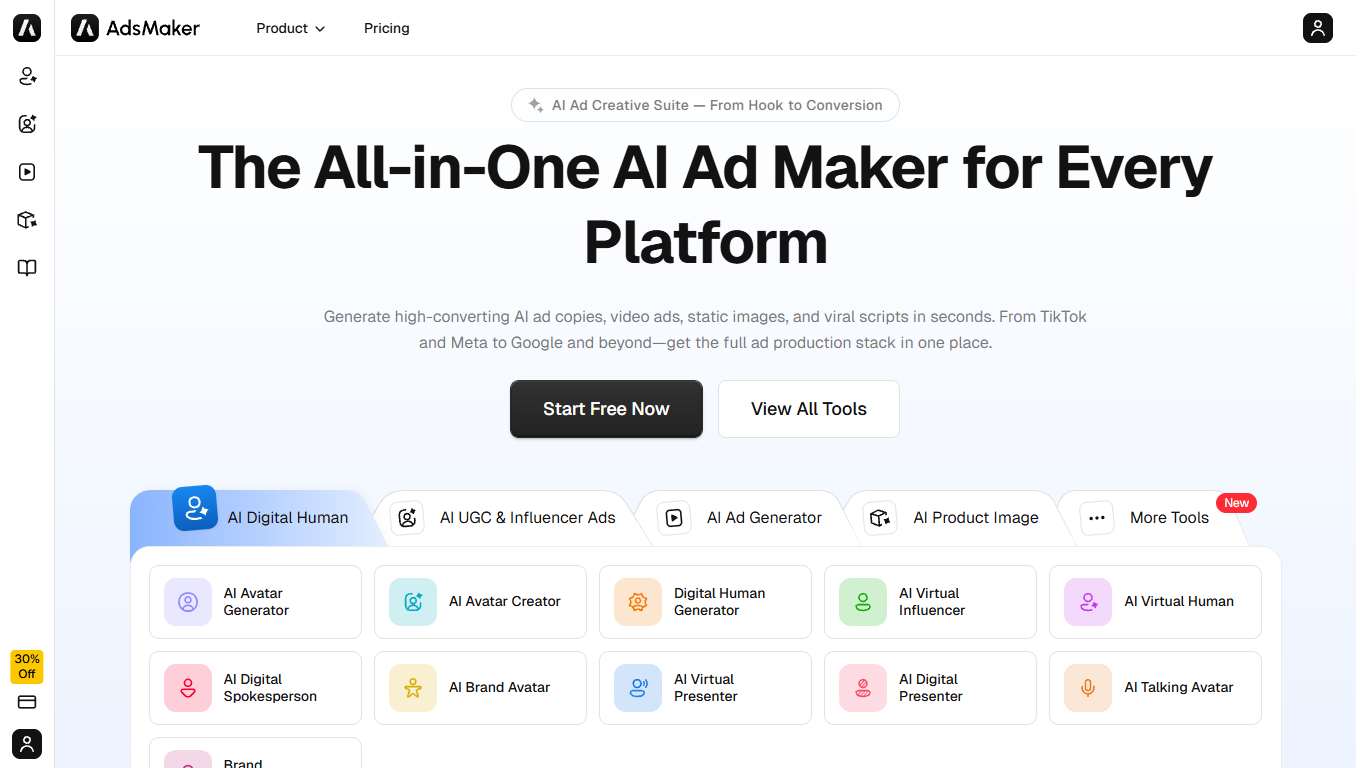
Task: Open the profile icon at top right
Action: point(1317,28)
